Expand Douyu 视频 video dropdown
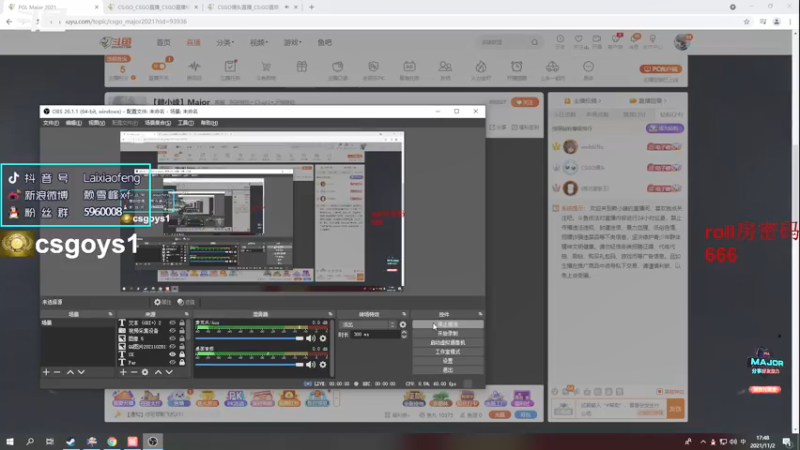 pos(259,42)
